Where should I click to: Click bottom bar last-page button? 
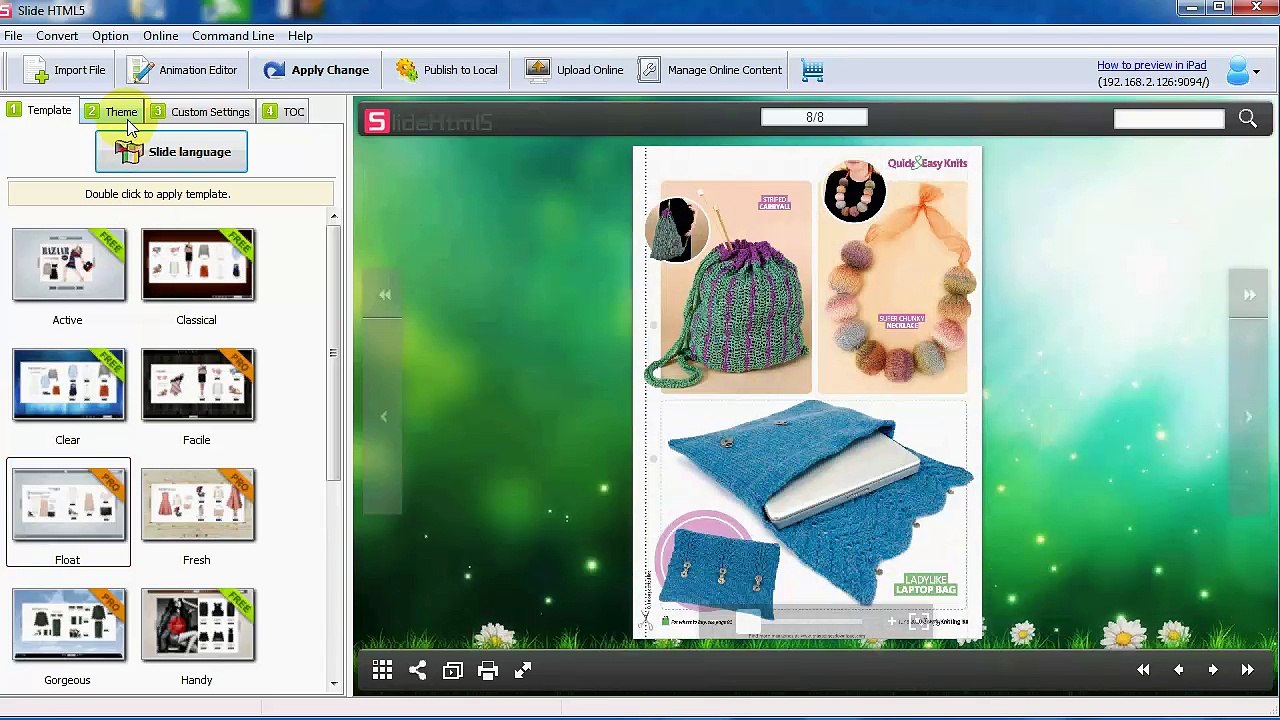1247,670
